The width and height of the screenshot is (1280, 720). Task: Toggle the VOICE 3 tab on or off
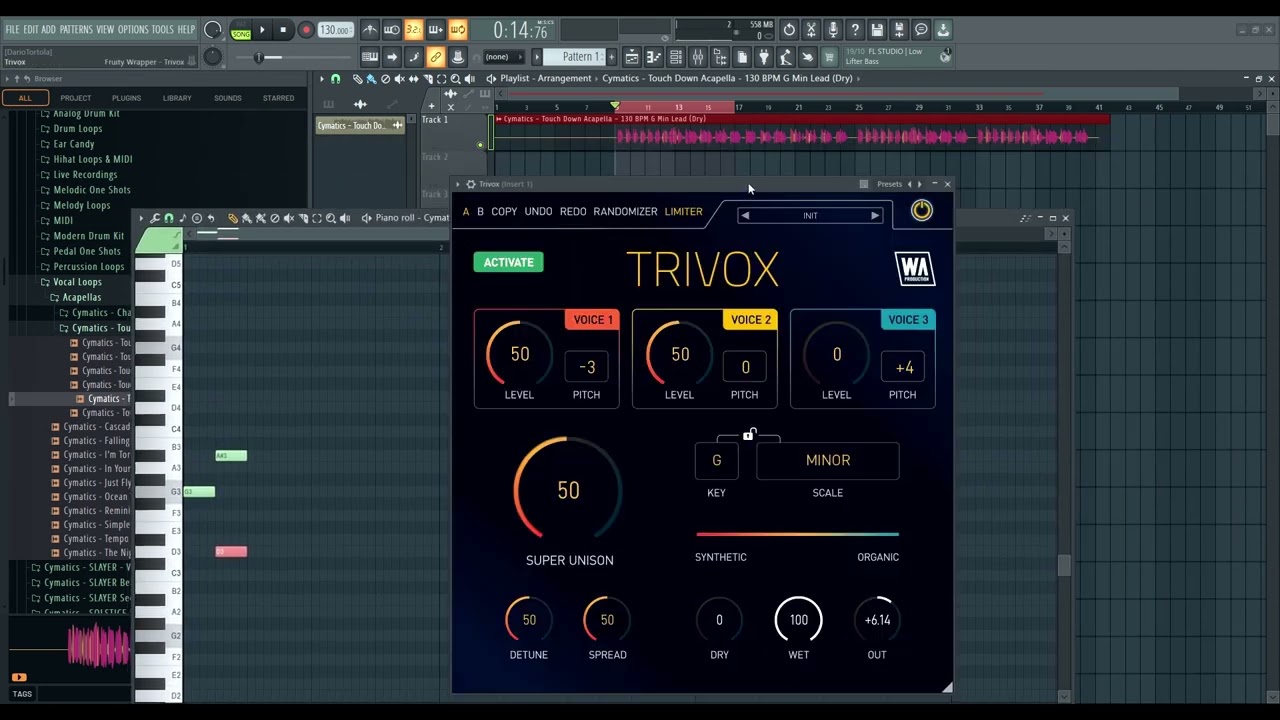pos(908,320)
